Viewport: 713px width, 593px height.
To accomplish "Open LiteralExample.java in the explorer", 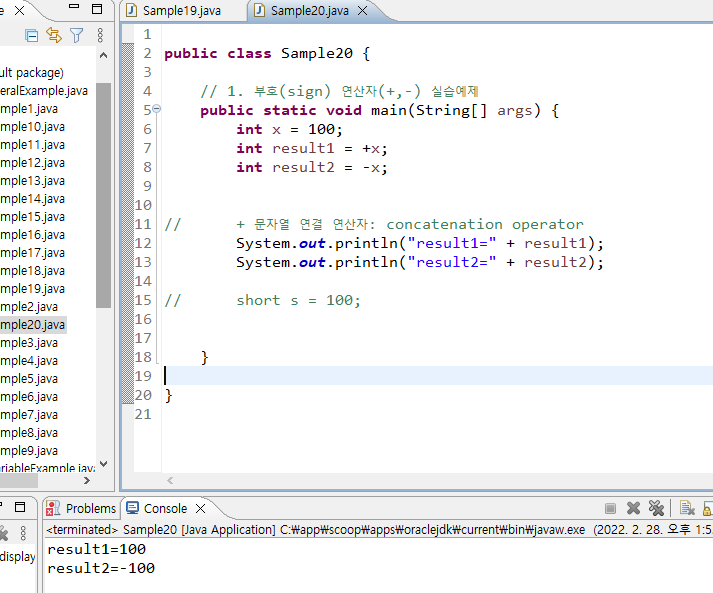I will click(x=44, y=91).
